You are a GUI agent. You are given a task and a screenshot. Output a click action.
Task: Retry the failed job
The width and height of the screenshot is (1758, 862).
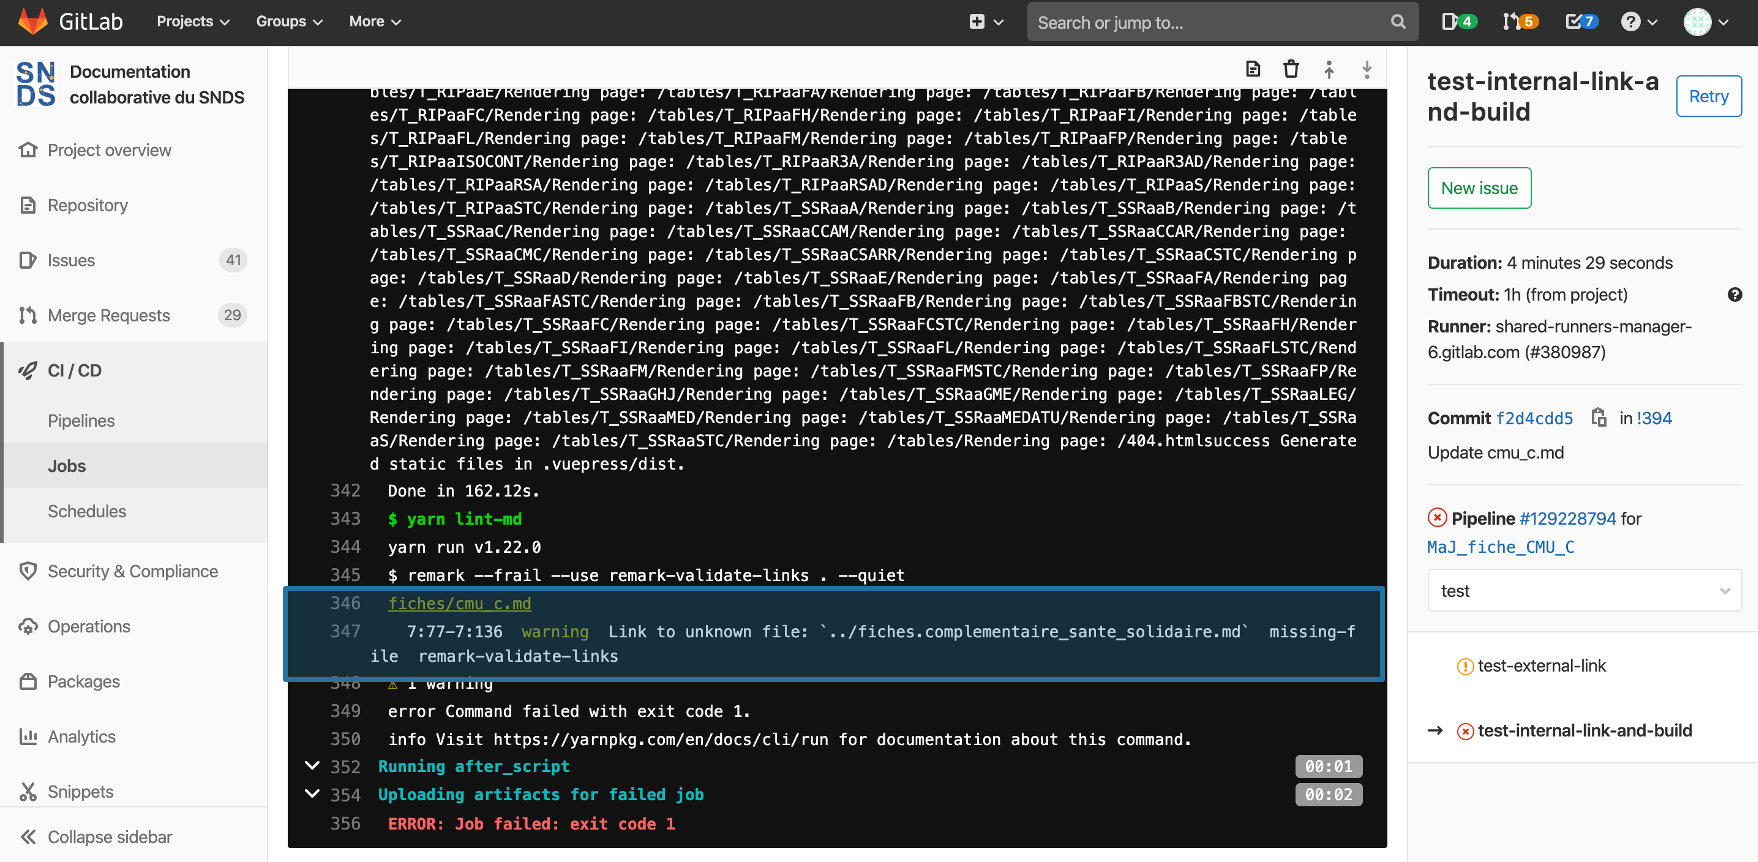coord(1709,96)
